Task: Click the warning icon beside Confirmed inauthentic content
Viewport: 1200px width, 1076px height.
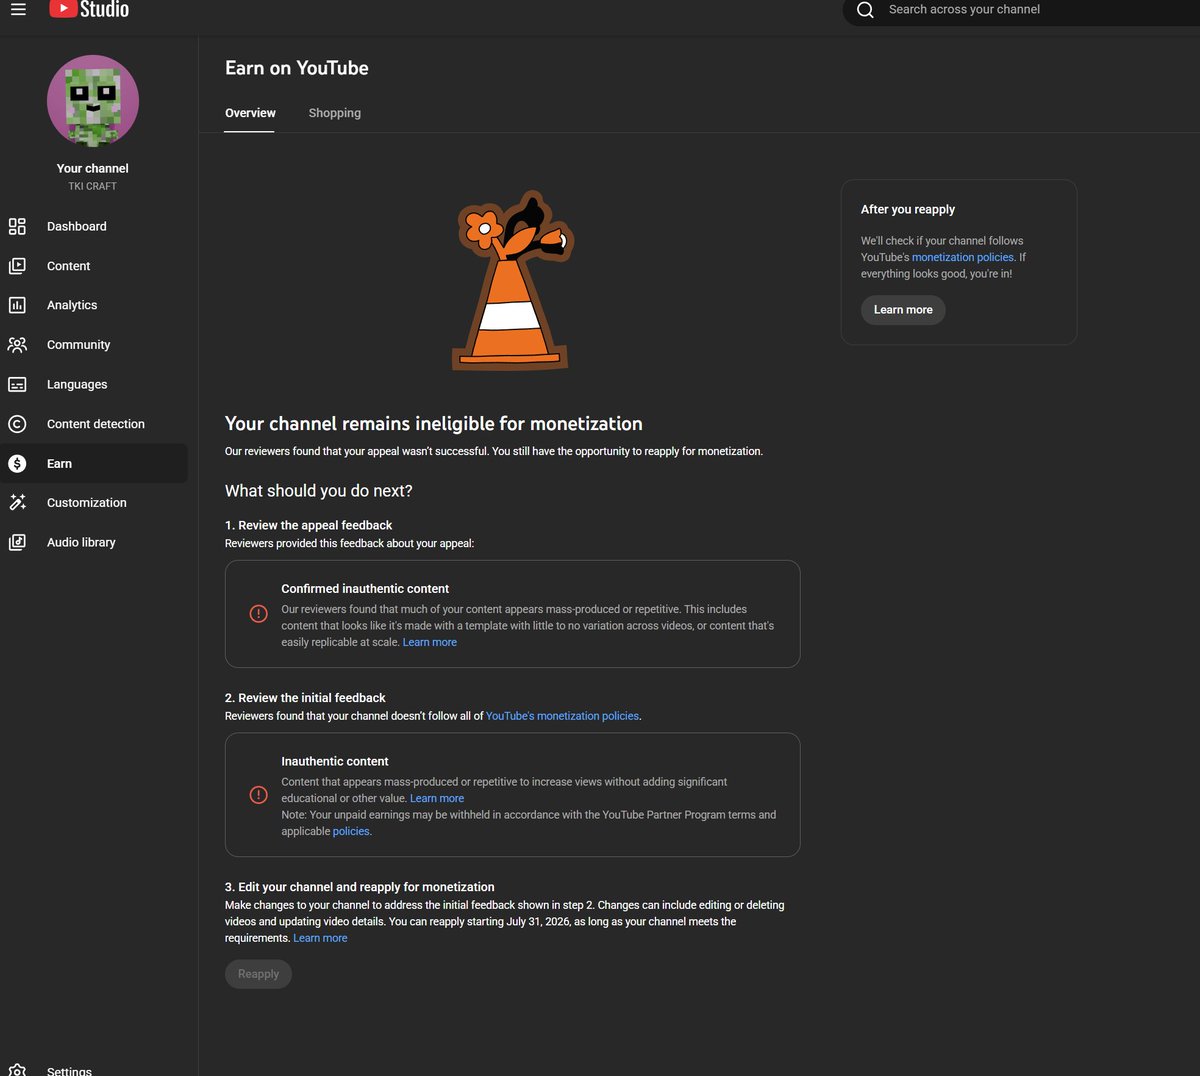Action: coord(258,614)
